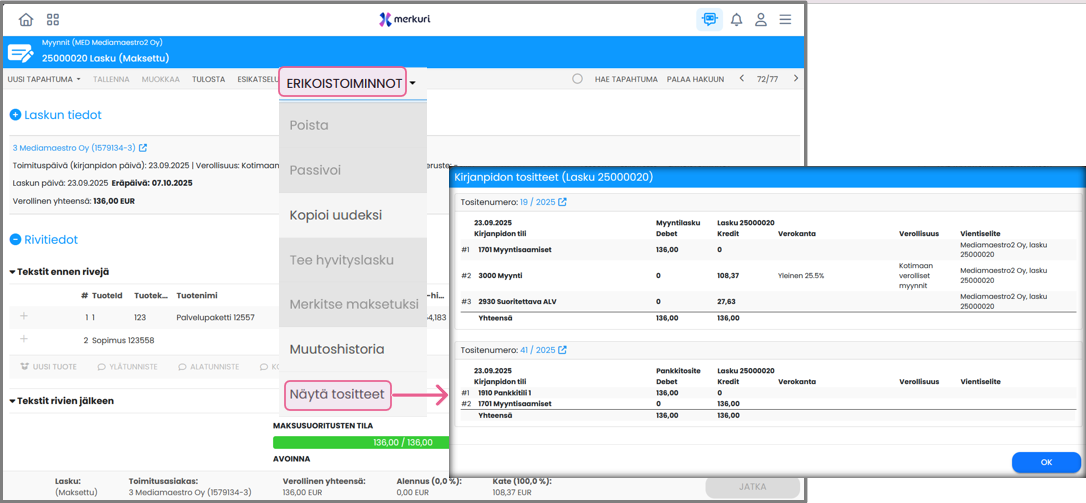Open voucher number 41 / 2025 link
The width and height of the screenshot is (1086, 503).
click(537, 350)
